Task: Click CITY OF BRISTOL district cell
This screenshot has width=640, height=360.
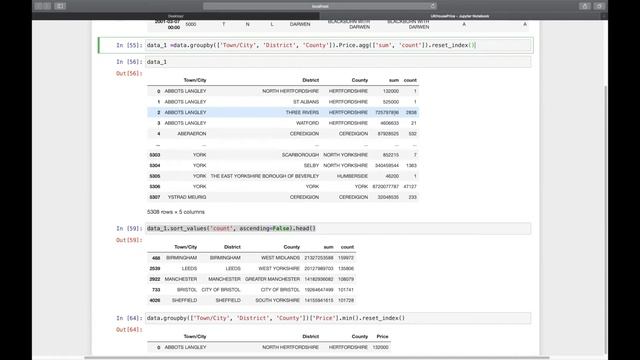Action: (x=221, y=290)
